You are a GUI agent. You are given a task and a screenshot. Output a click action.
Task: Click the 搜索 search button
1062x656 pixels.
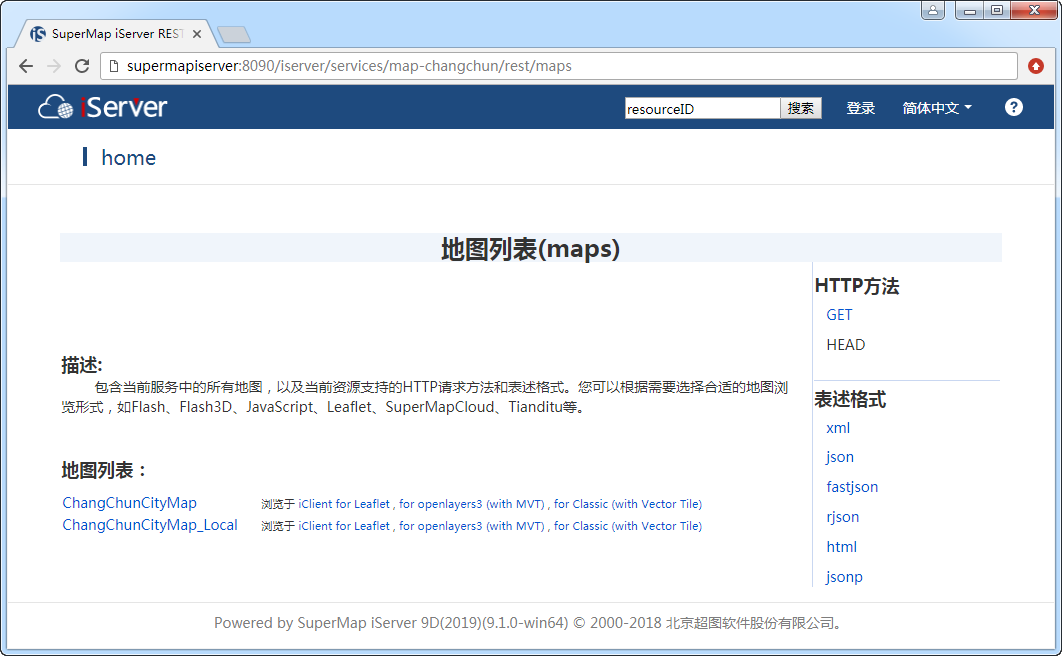[801, 108]
